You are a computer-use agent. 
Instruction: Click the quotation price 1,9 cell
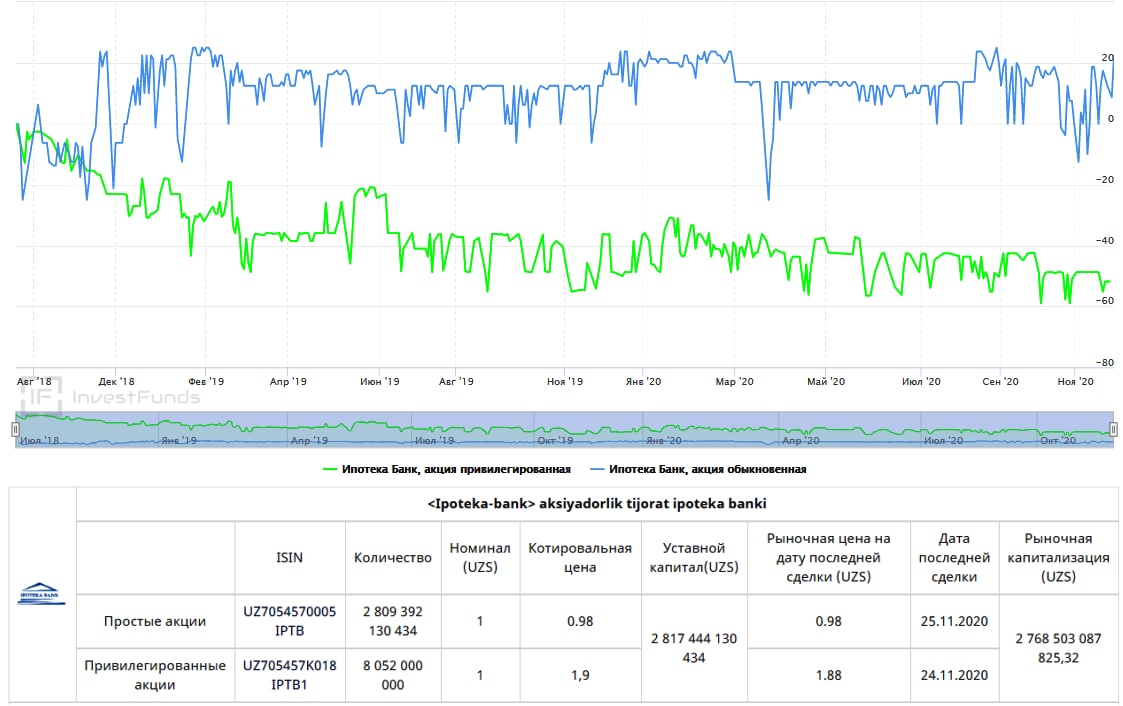580,675
